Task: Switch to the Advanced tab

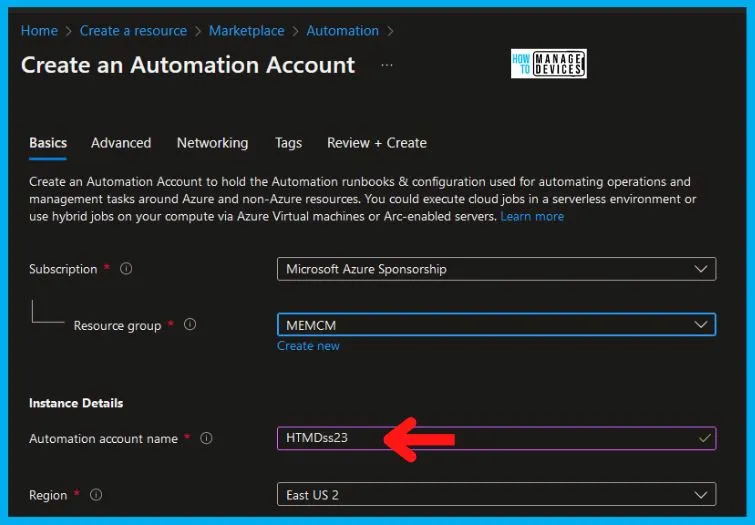Action: 121,143
